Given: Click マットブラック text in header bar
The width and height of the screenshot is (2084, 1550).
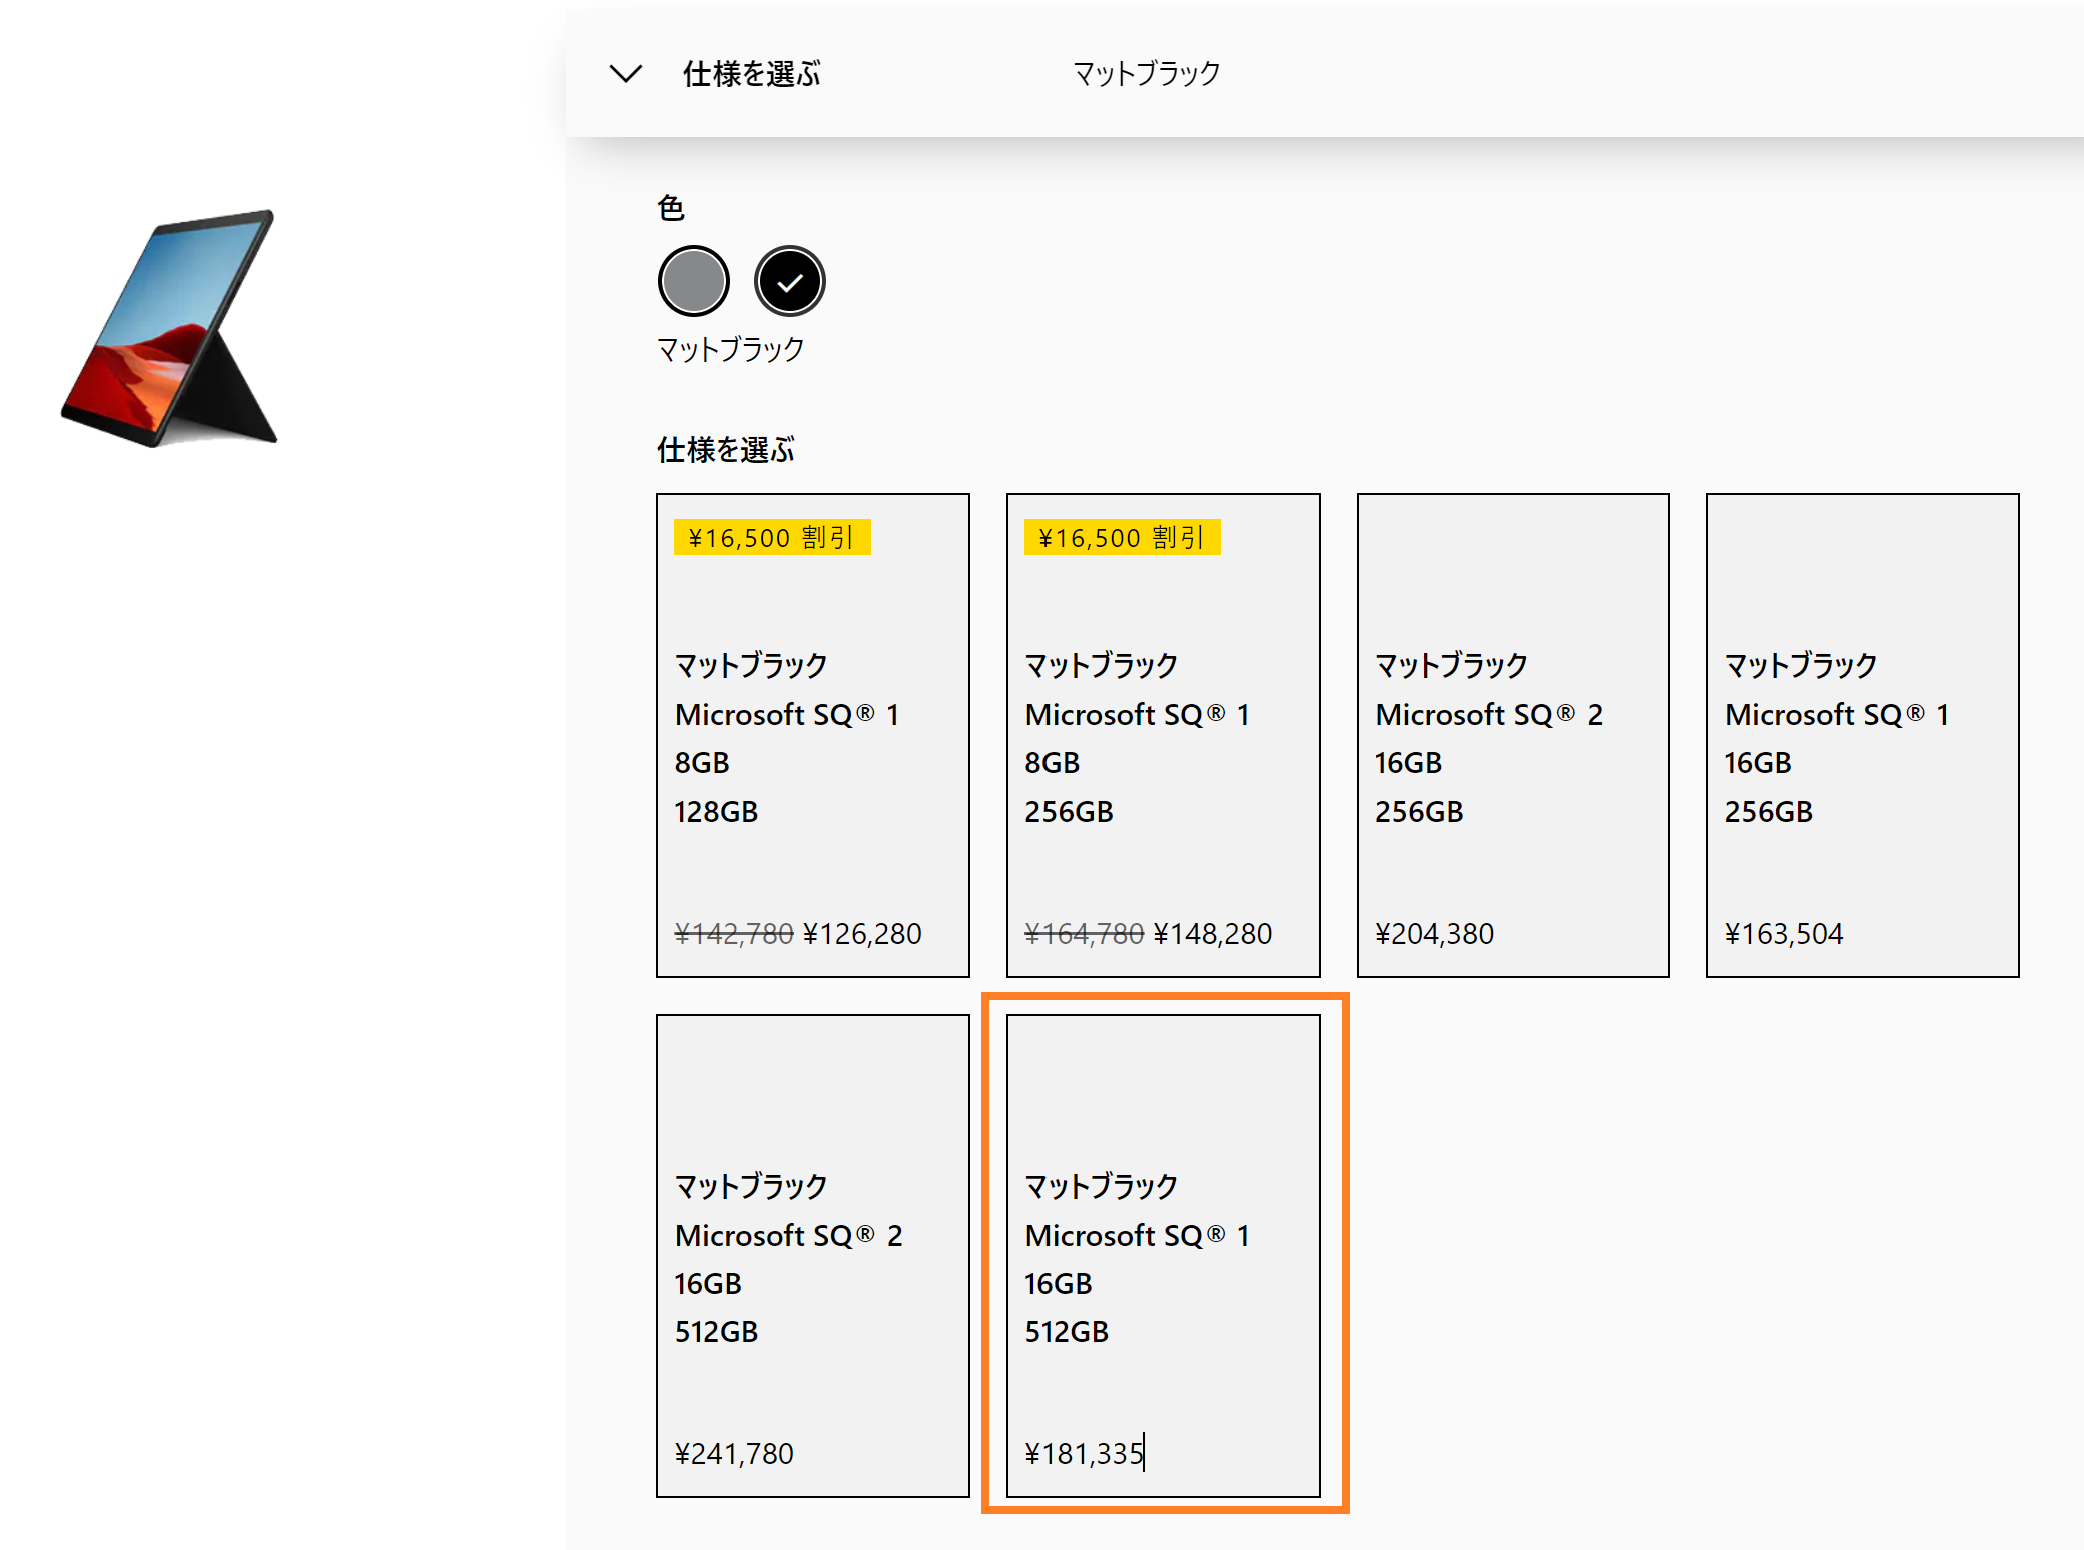Looking at the screenshot, I should click(x=1146, y=74).
